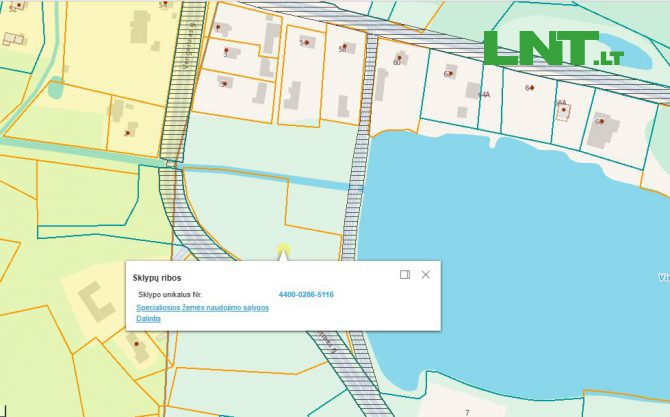Select address marker 5B on the map
This screenshot has height=417, width=670.
tap(343, 48)
